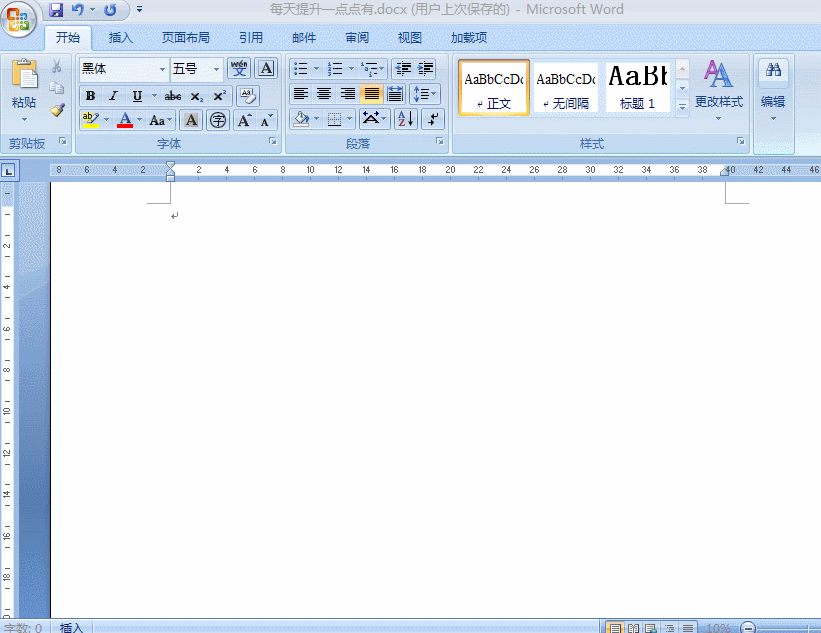Image resolution: width=821 pixels, height=633 pixels.
Task: Shrink font size
Action: (x=267, y=120)
